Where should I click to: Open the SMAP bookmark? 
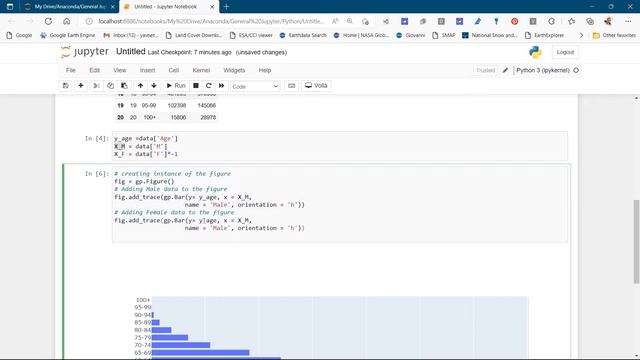coord(444,36)
